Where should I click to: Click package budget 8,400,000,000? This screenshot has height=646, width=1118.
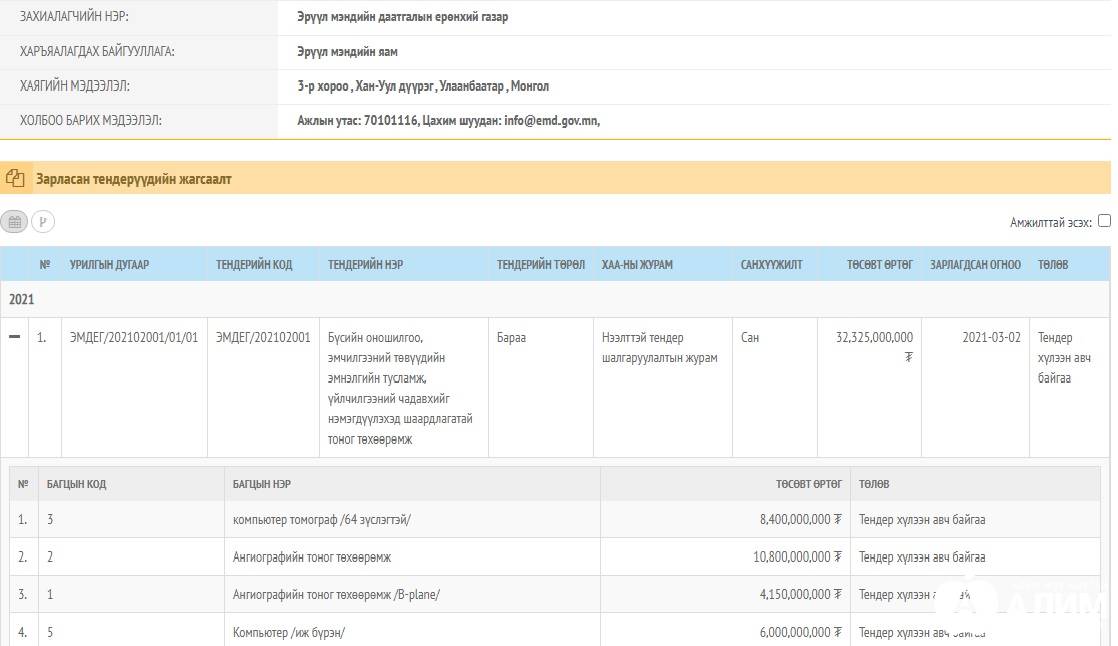point(800,520)
